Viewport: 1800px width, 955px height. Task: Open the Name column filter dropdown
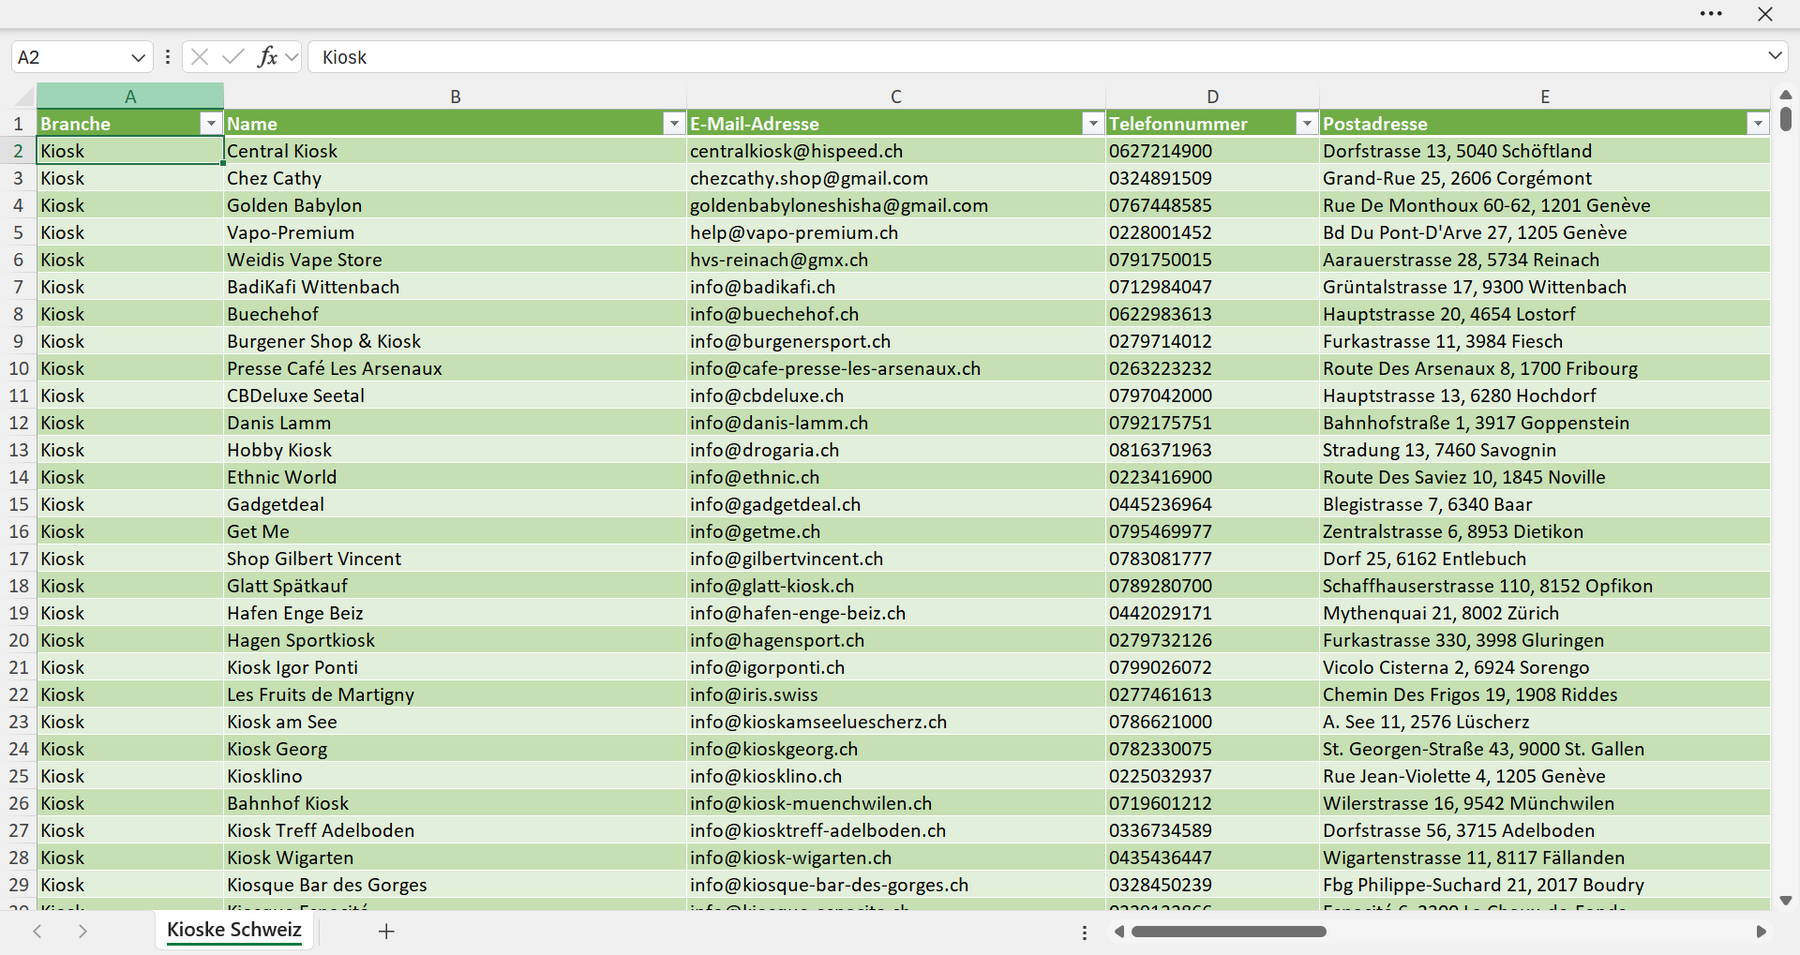pyautogui.click(x=674, y=123)
